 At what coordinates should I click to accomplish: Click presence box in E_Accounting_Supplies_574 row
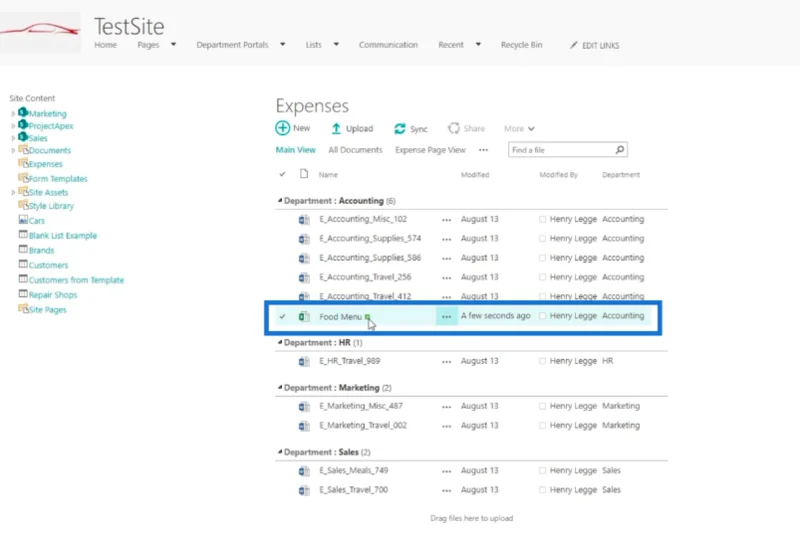542,239
